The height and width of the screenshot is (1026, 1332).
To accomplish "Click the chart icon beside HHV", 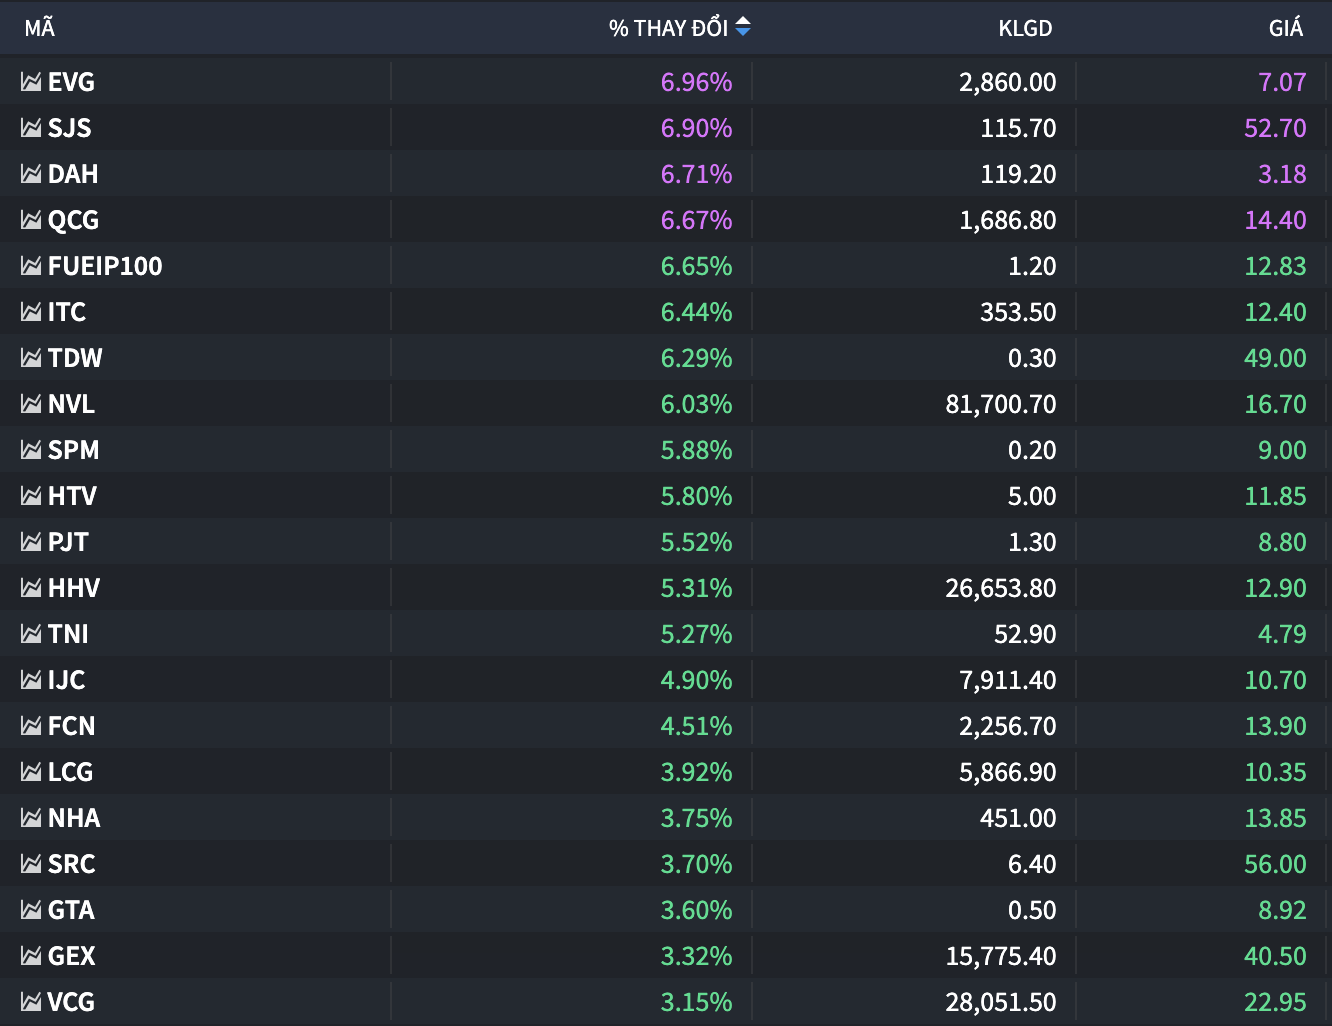I will 31,588.
